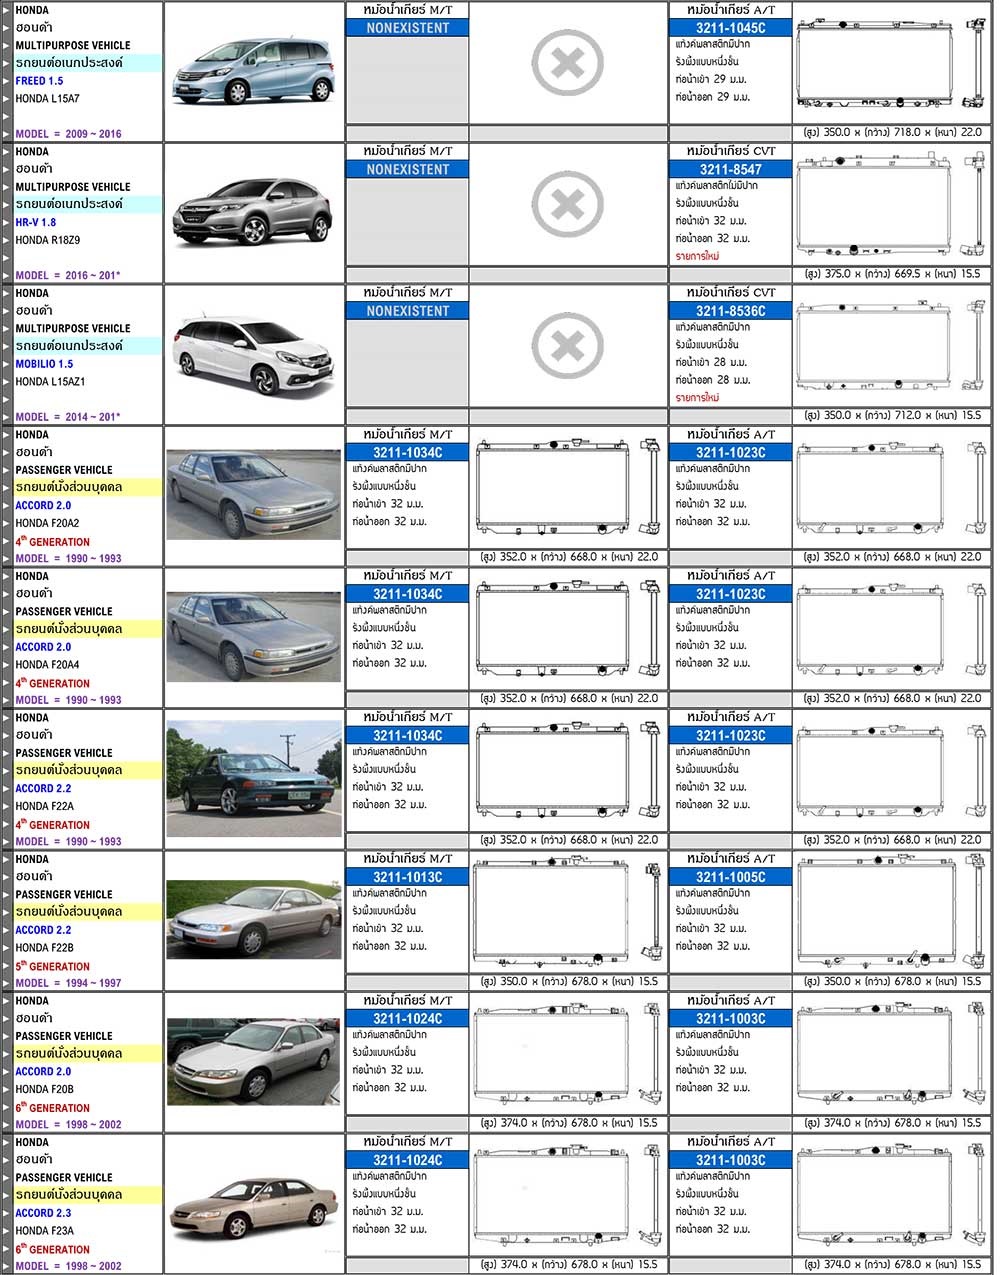Click the no-radiator X icon in the Freed 1.5 row
The image size is (1000, 1275).
(x=567, y=65)
